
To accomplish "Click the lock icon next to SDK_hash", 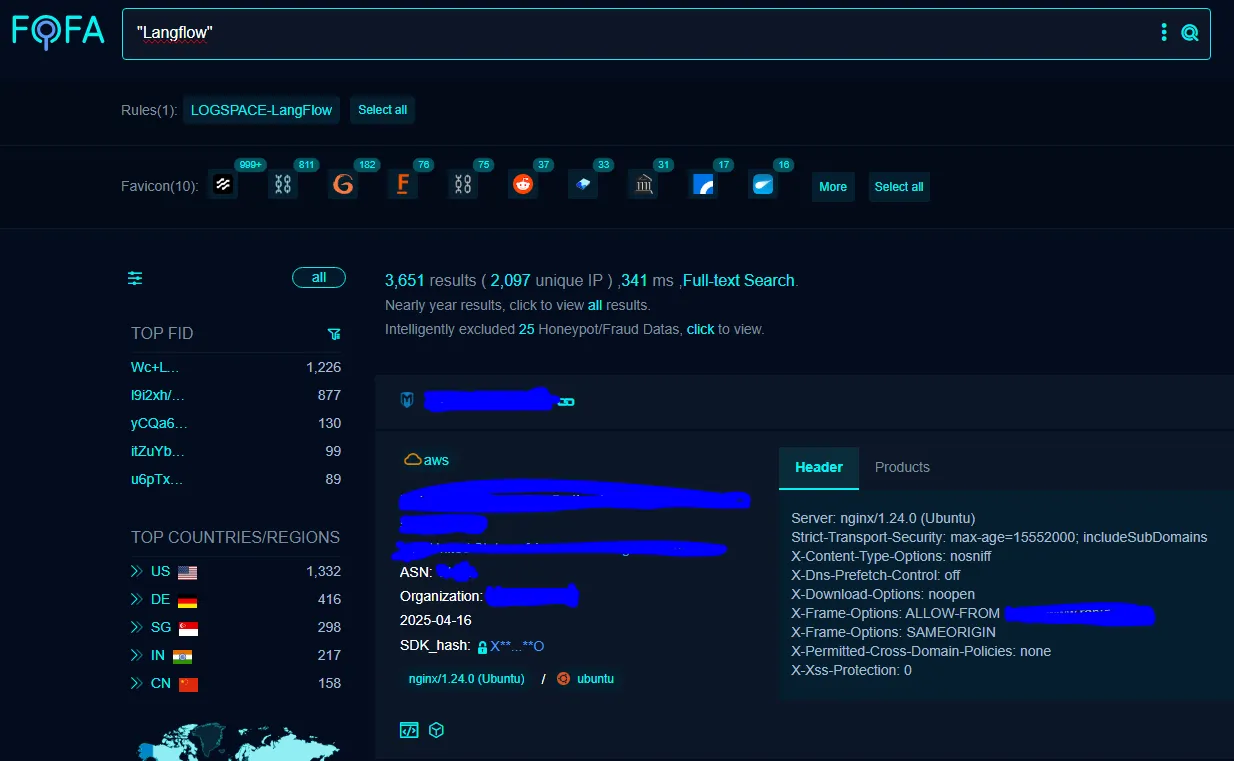I will point(480,646).
